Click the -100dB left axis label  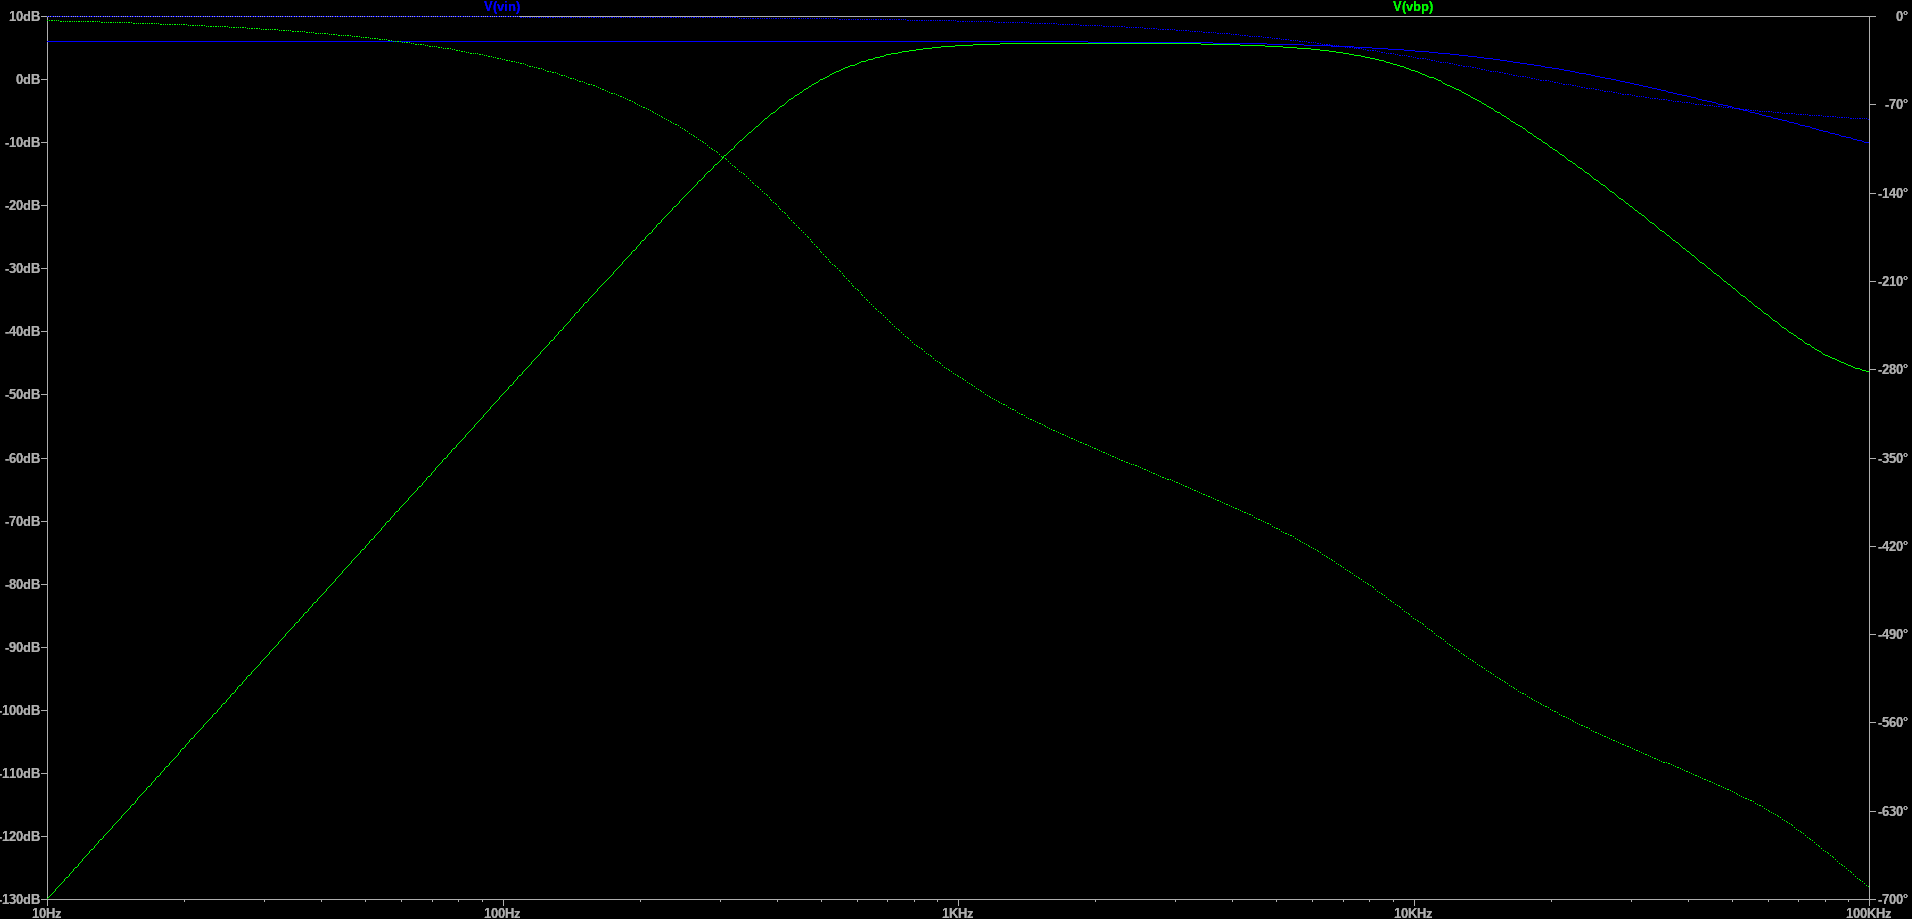[21, 710]
